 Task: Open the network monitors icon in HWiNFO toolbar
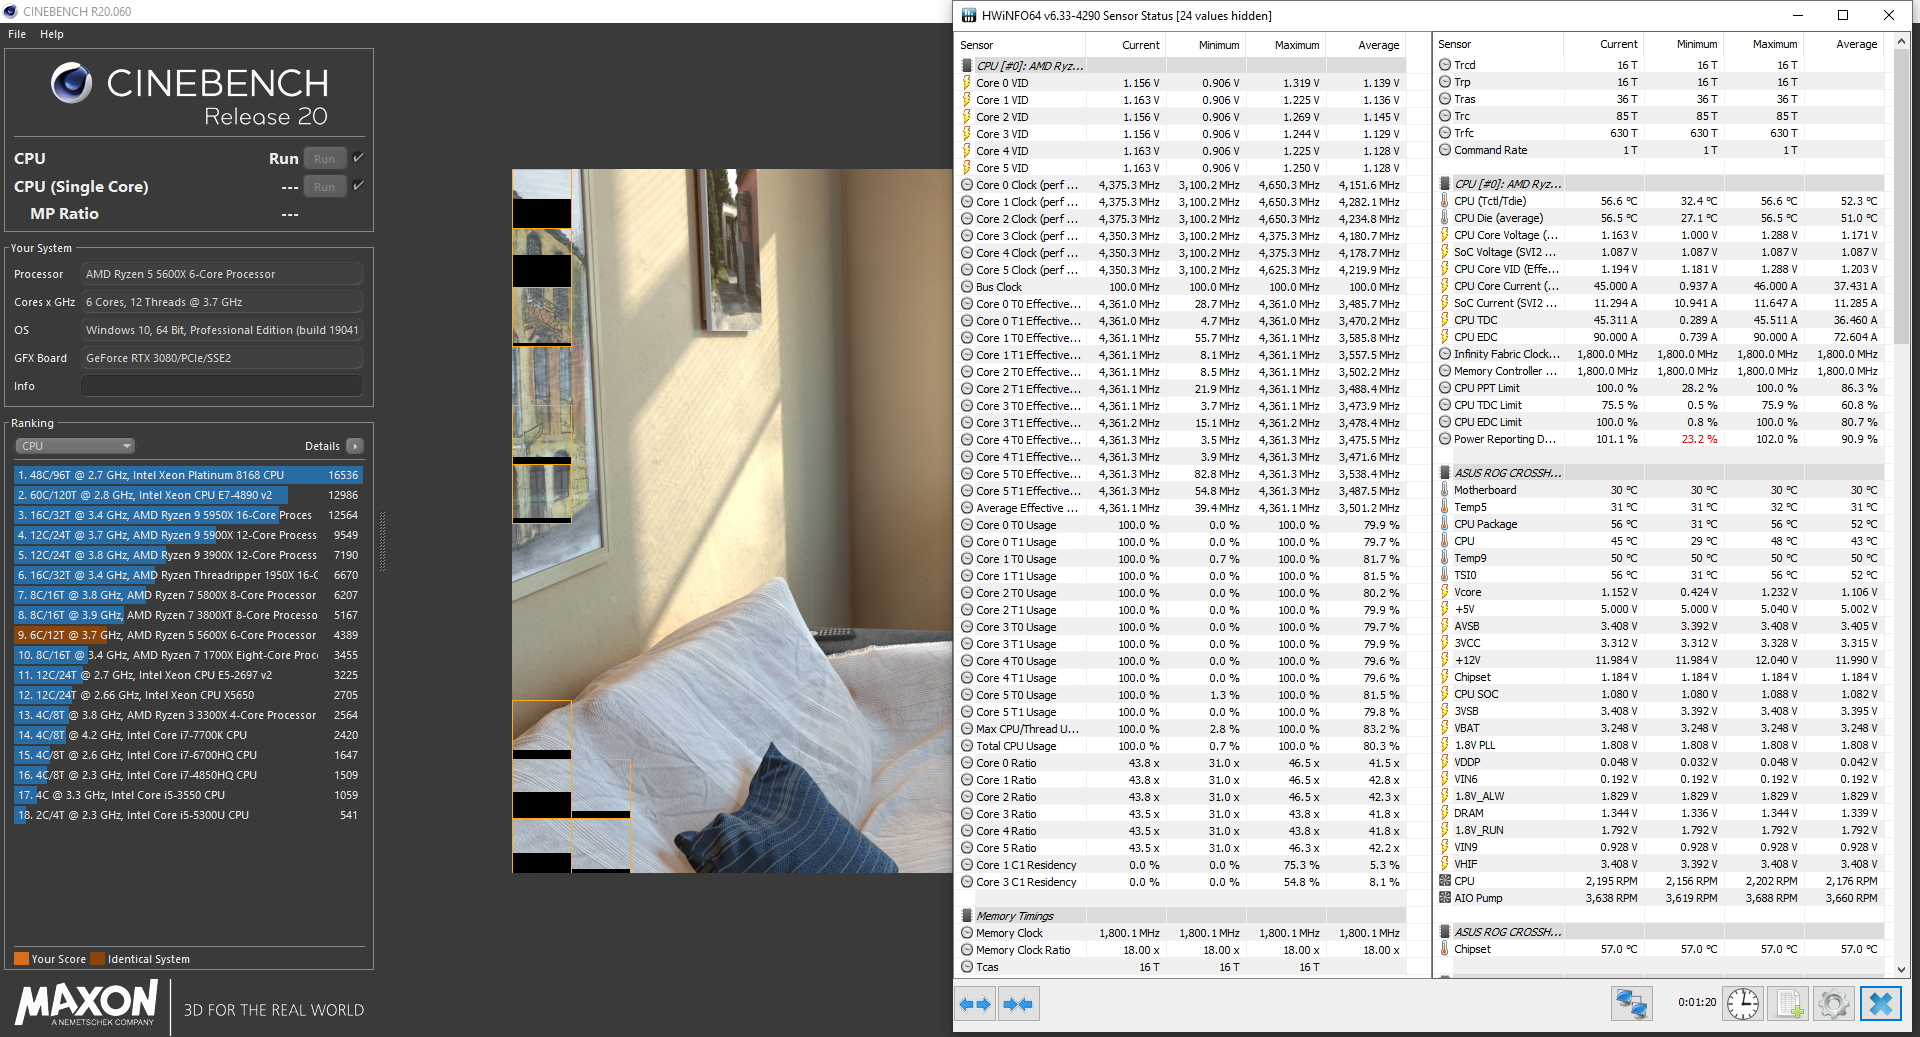point(1631,1003)
